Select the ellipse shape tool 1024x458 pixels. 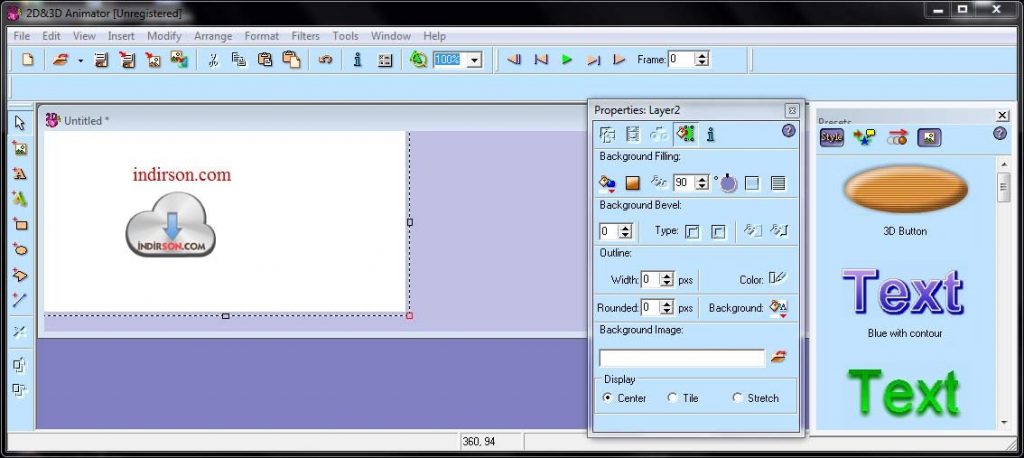coord(20,250)
